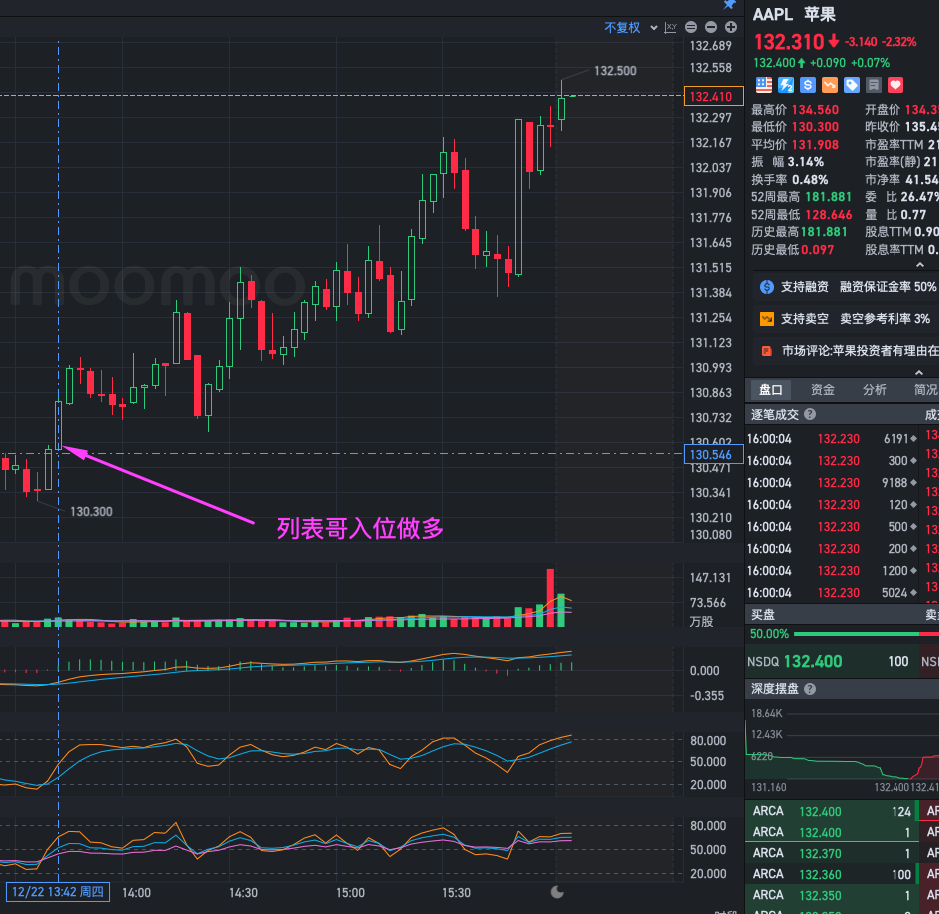Click the 130.546 crosshair price label
This screenshot has width=939, height=914.
click(x=713, y=455)
